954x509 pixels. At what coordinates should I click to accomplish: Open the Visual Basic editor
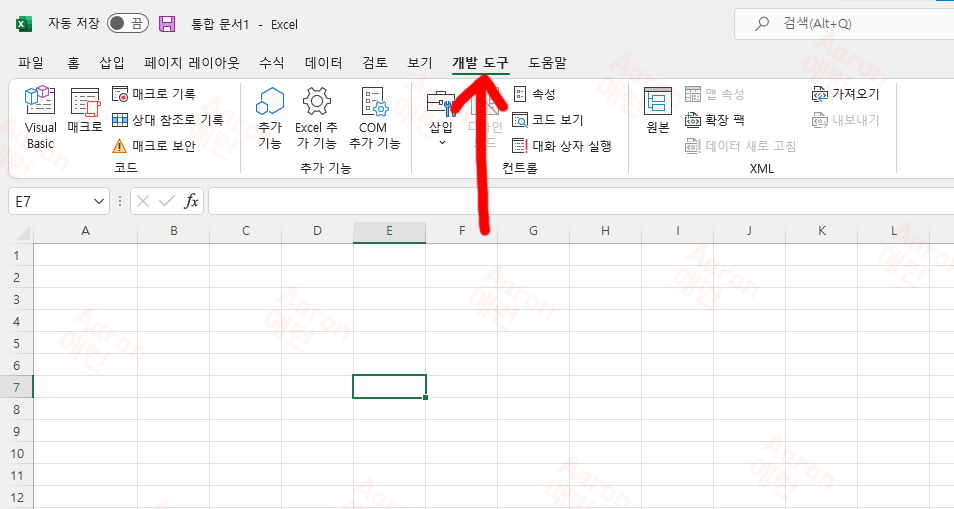[40, 118]
